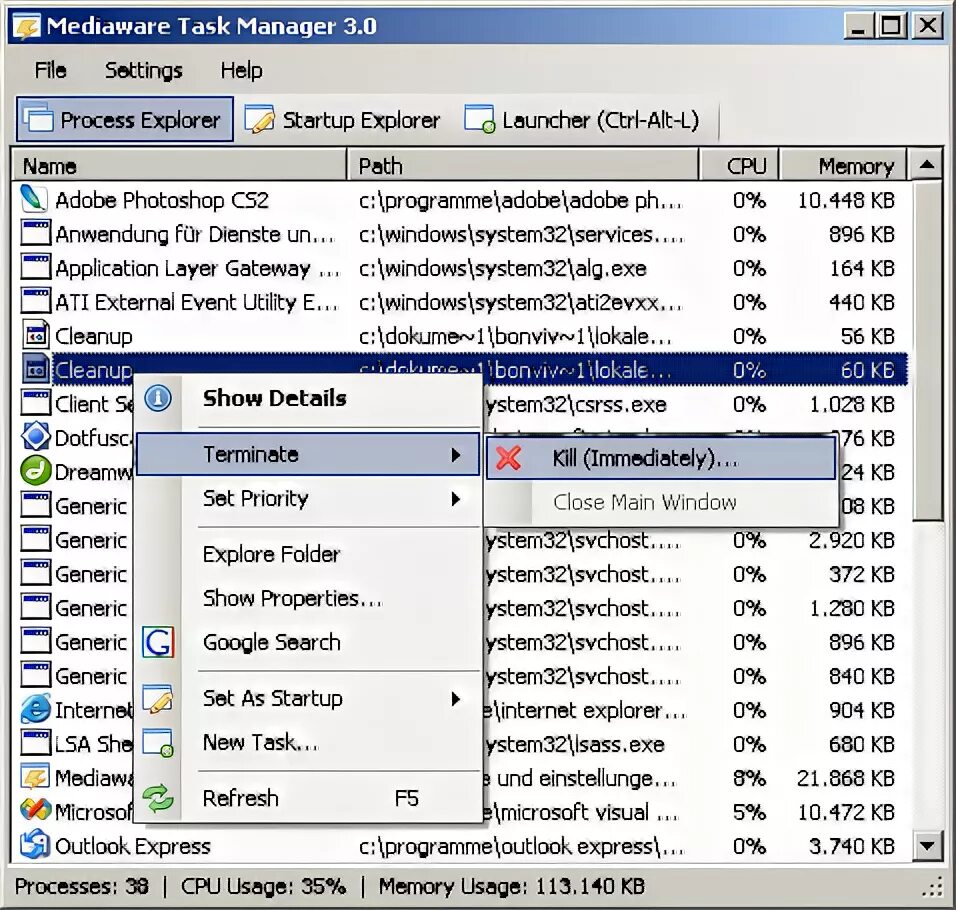This screenshot has width=956, height=910.
Task: Select the Outlook Express process row
Action: point(460,846)
